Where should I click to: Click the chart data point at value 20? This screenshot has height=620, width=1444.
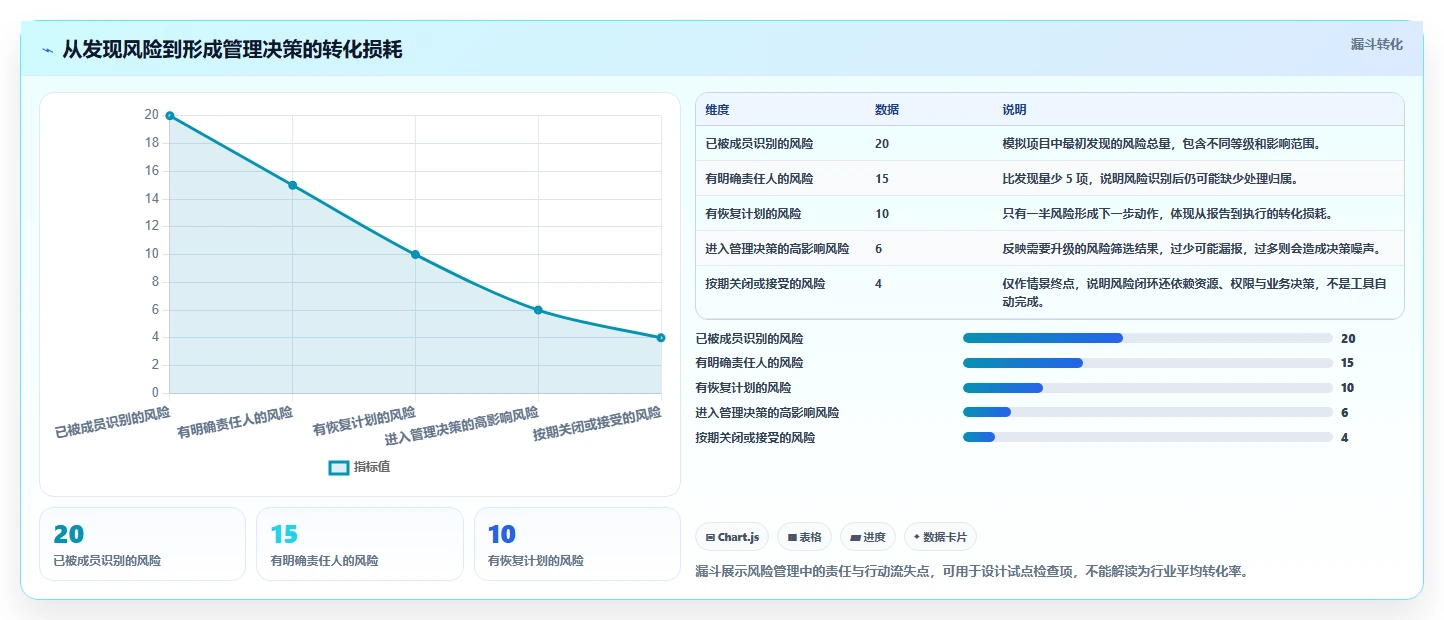click(170, 116)
